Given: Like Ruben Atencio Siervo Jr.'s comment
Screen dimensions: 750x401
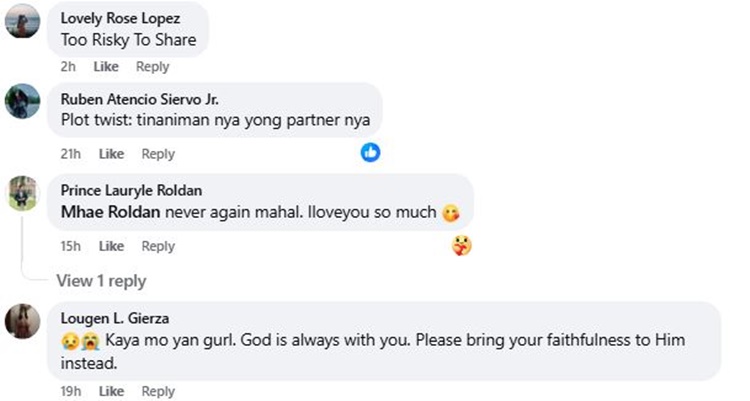Looking at the screenshot, I should click(x=111, y=154).
